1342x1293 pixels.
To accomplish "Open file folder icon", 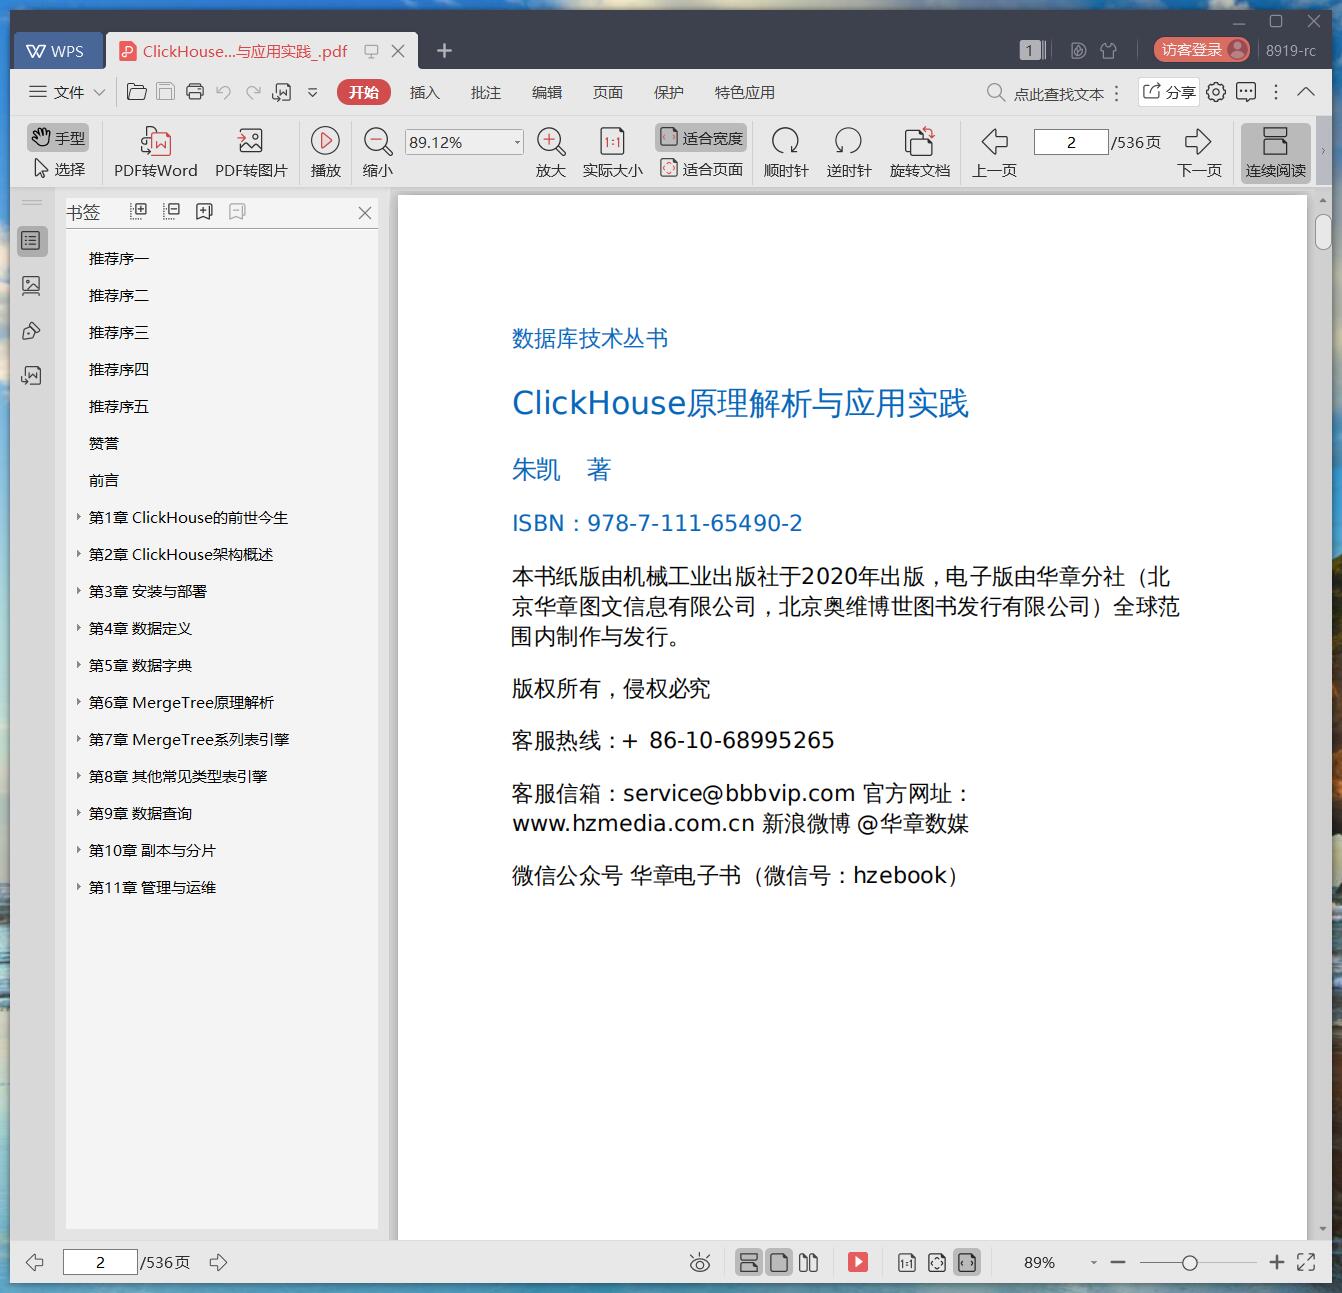I will (137, 92).
